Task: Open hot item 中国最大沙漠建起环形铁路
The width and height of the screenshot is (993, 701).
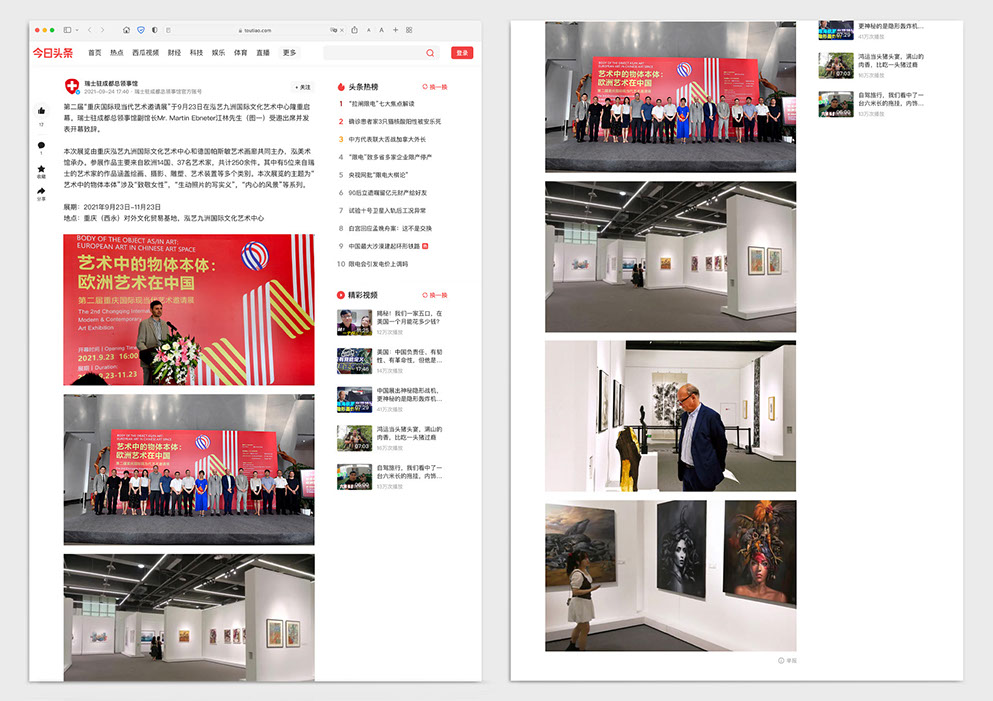Action: [x=384, y=246]
